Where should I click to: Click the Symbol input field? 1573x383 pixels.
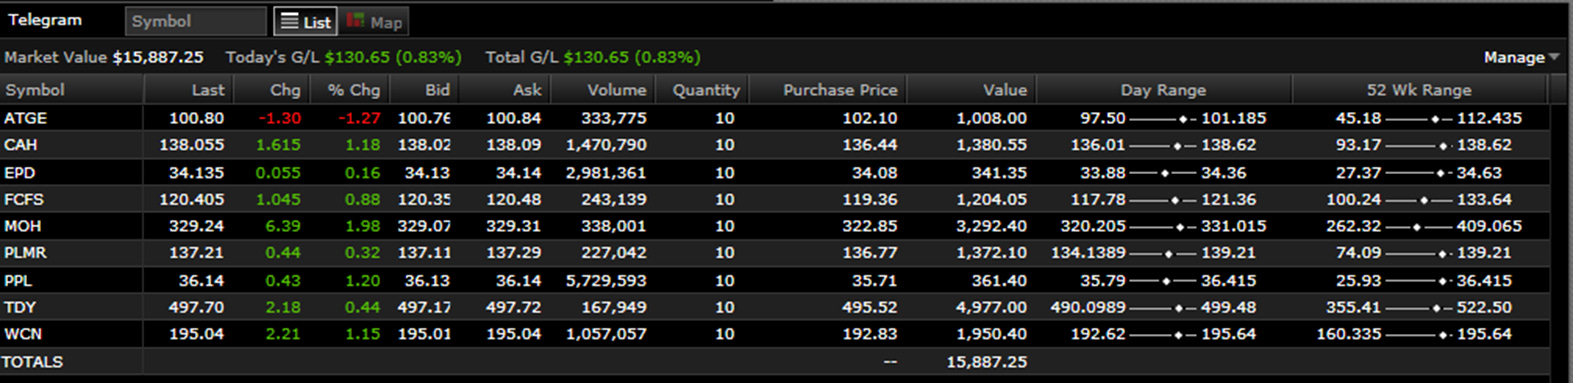click(196, 21)
